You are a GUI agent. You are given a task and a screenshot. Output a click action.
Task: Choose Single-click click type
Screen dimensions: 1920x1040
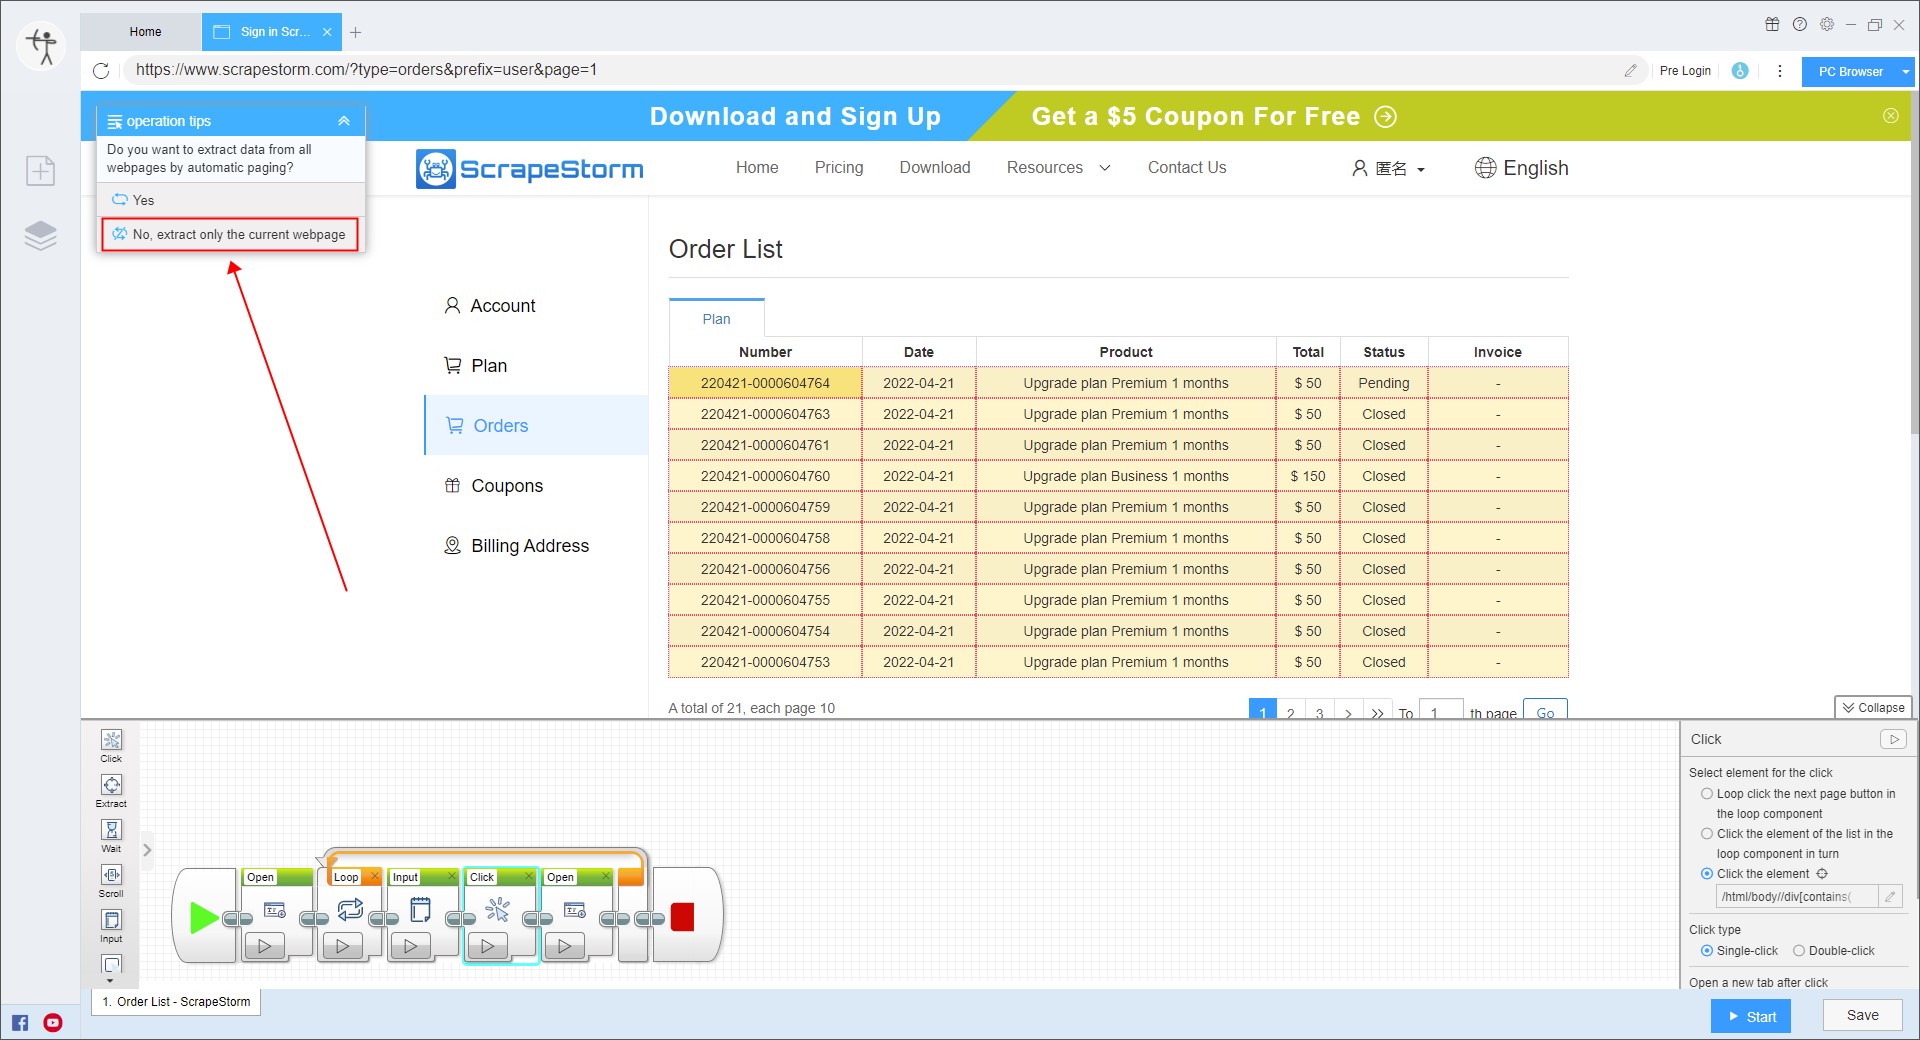(x=1707, y=951)
